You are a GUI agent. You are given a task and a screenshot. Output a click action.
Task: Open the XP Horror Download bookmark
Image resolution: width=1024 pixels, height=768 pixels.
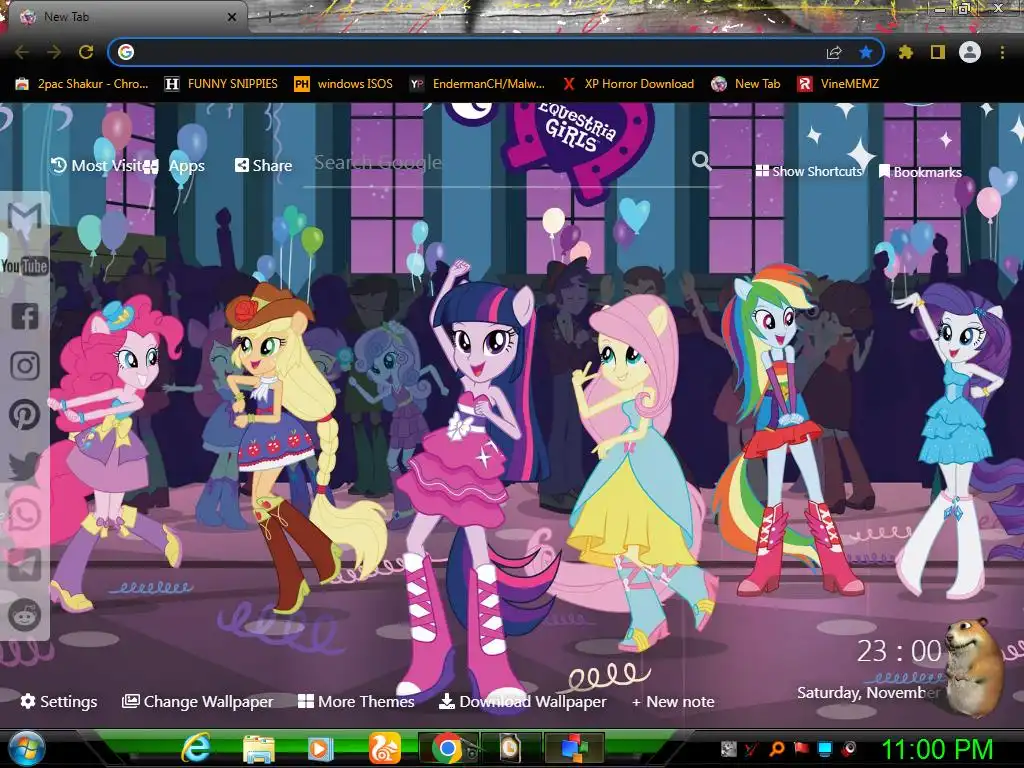[628, 84]
